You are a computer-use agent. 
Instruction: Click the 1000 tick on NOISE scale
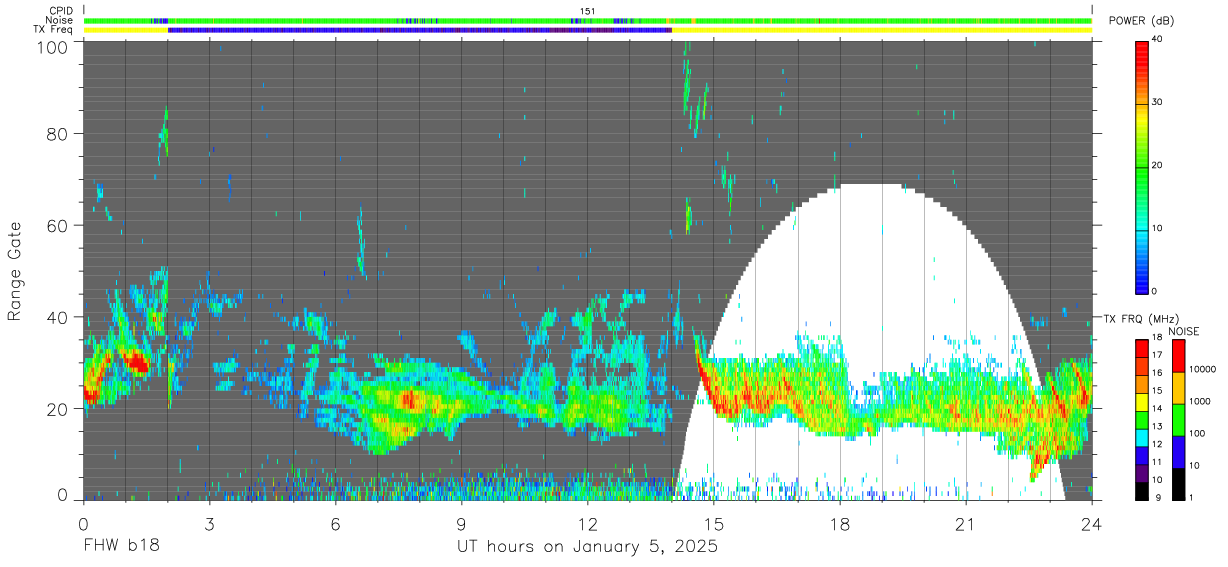pyautogui.click(x=1198, y=401)
